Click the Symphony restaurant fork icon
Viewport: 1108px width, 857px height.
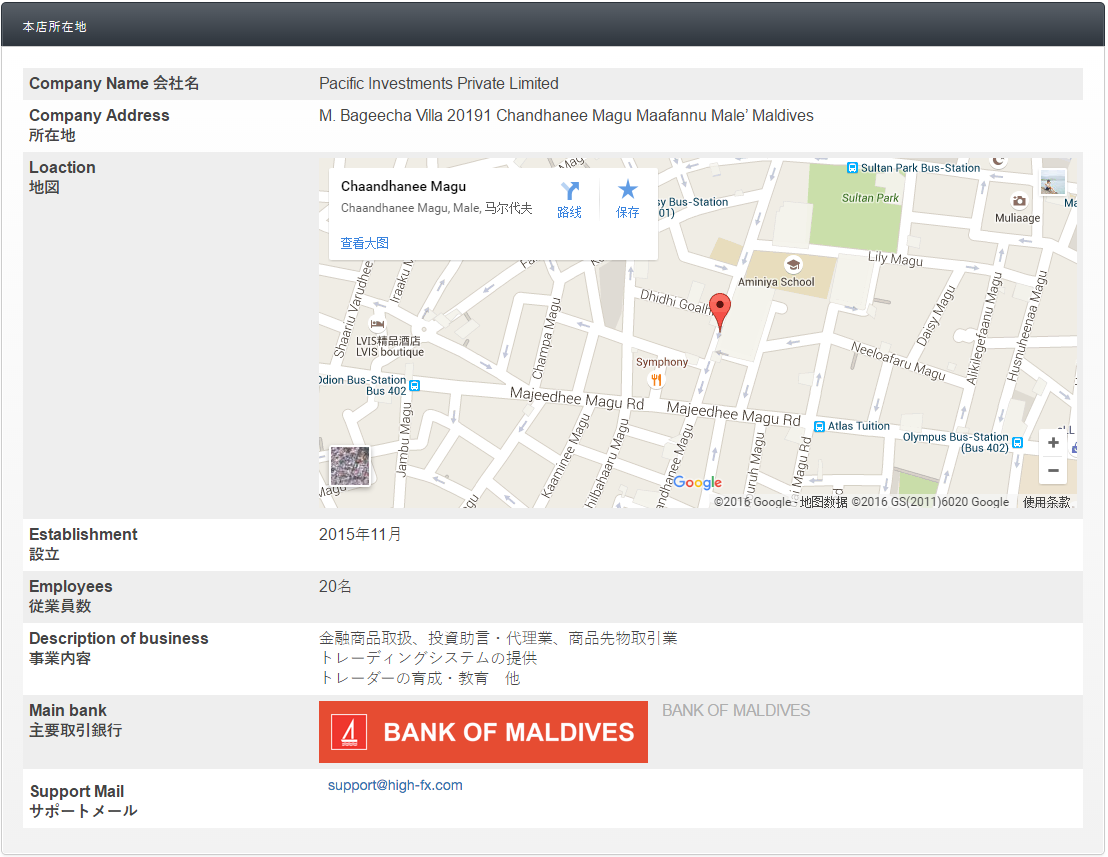click(x=656, y=379)
